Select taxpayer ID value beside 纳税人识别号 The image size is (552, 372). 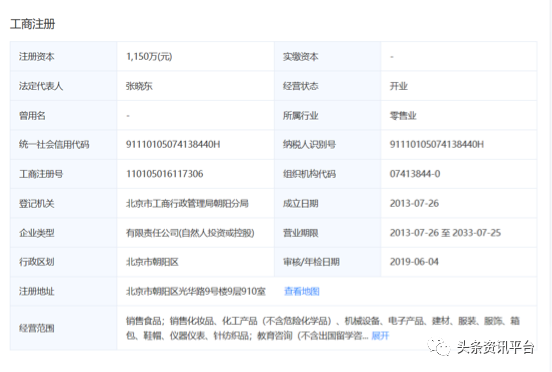[437, 145]
